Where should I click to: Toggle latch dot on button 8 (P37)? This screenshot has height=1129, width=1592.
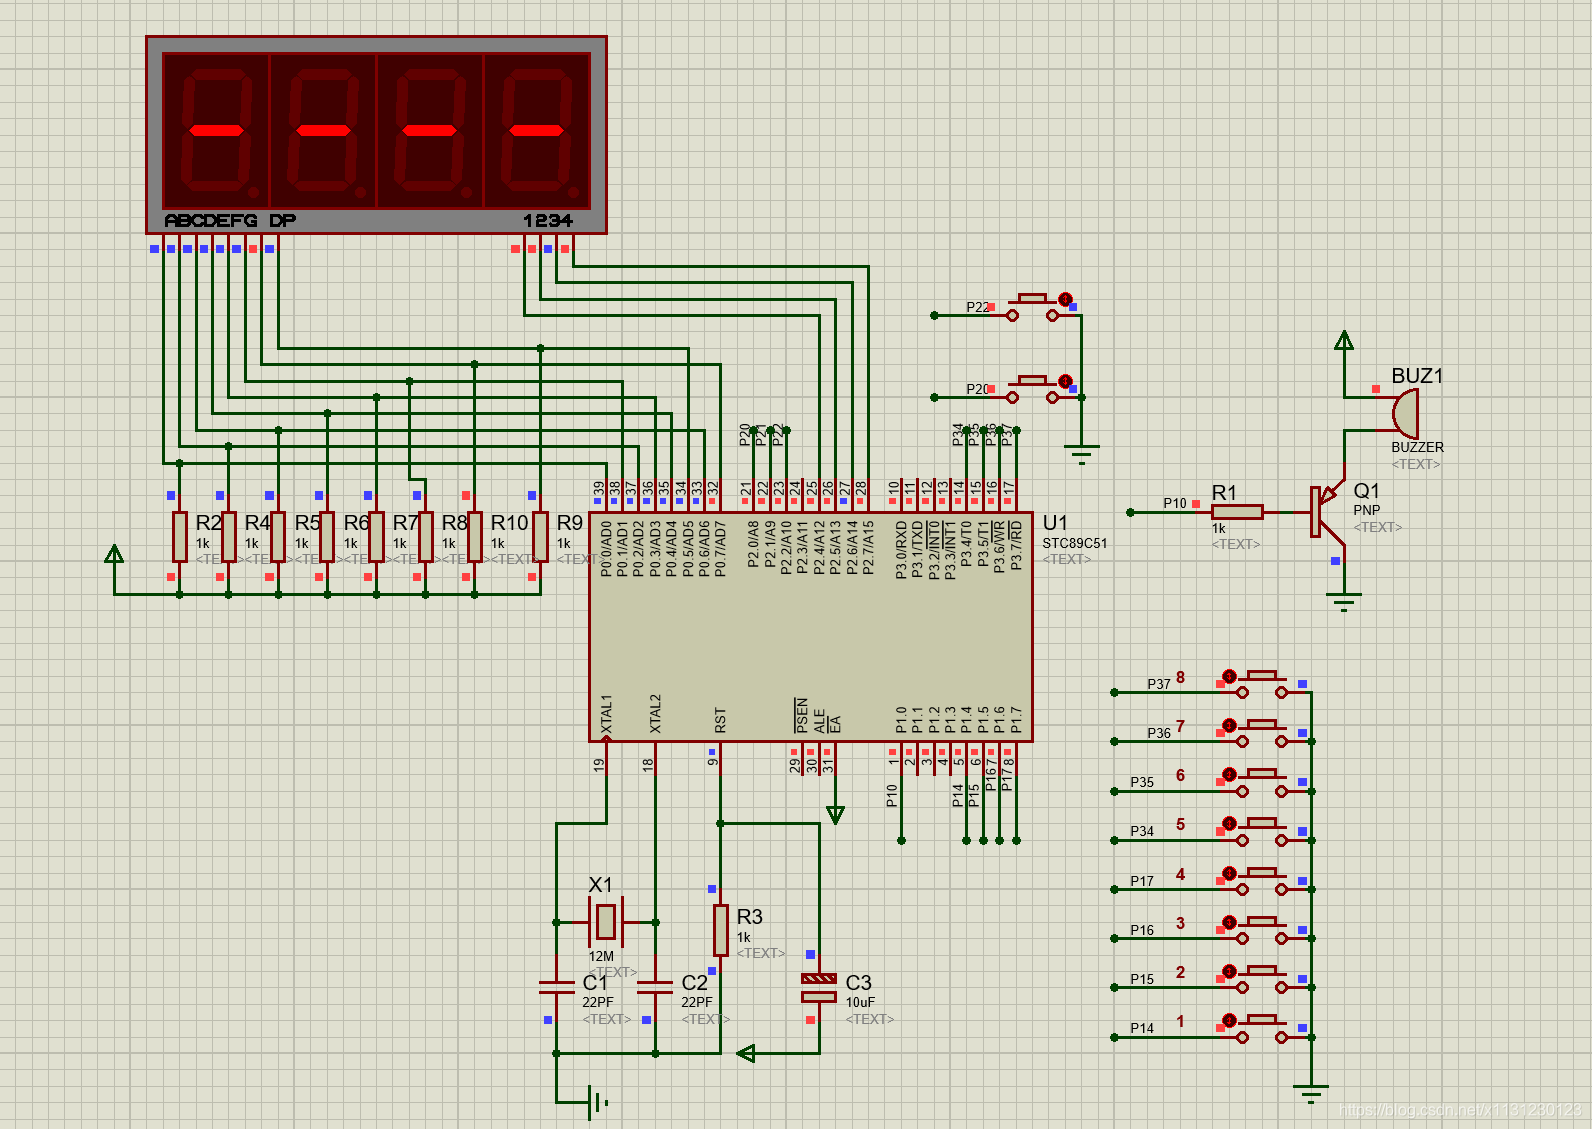1230,677
